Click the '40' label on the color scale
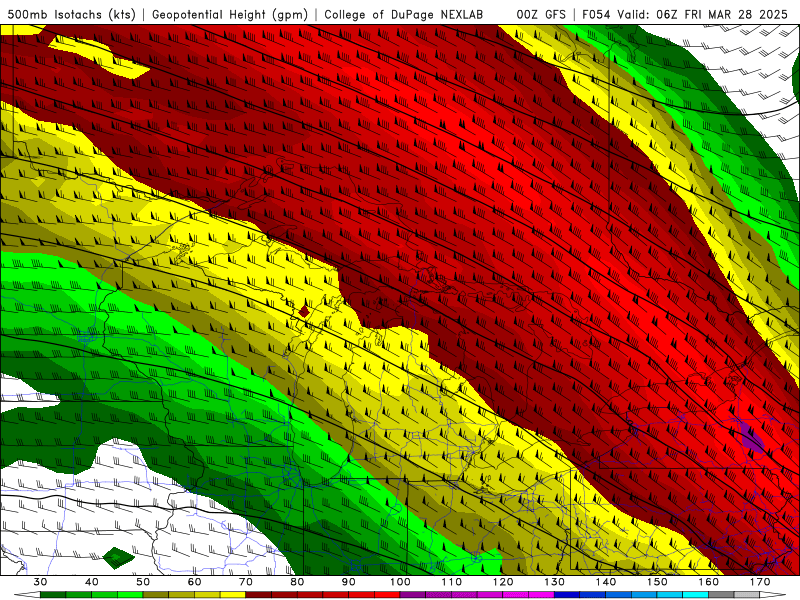Image resolution: width=800 pixels, height=600 pixels. 91,582
